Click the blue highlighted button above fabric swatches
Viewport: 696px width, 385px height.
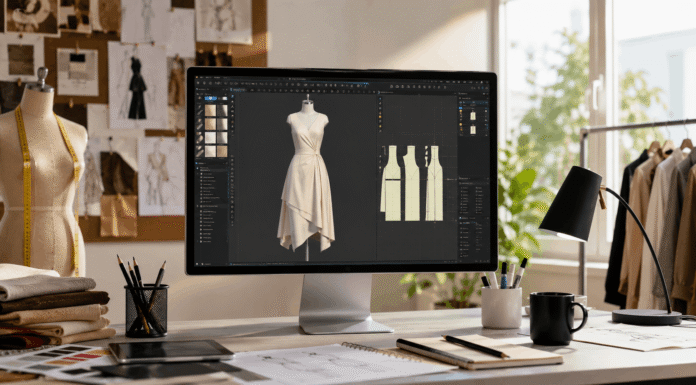(211, 98)
